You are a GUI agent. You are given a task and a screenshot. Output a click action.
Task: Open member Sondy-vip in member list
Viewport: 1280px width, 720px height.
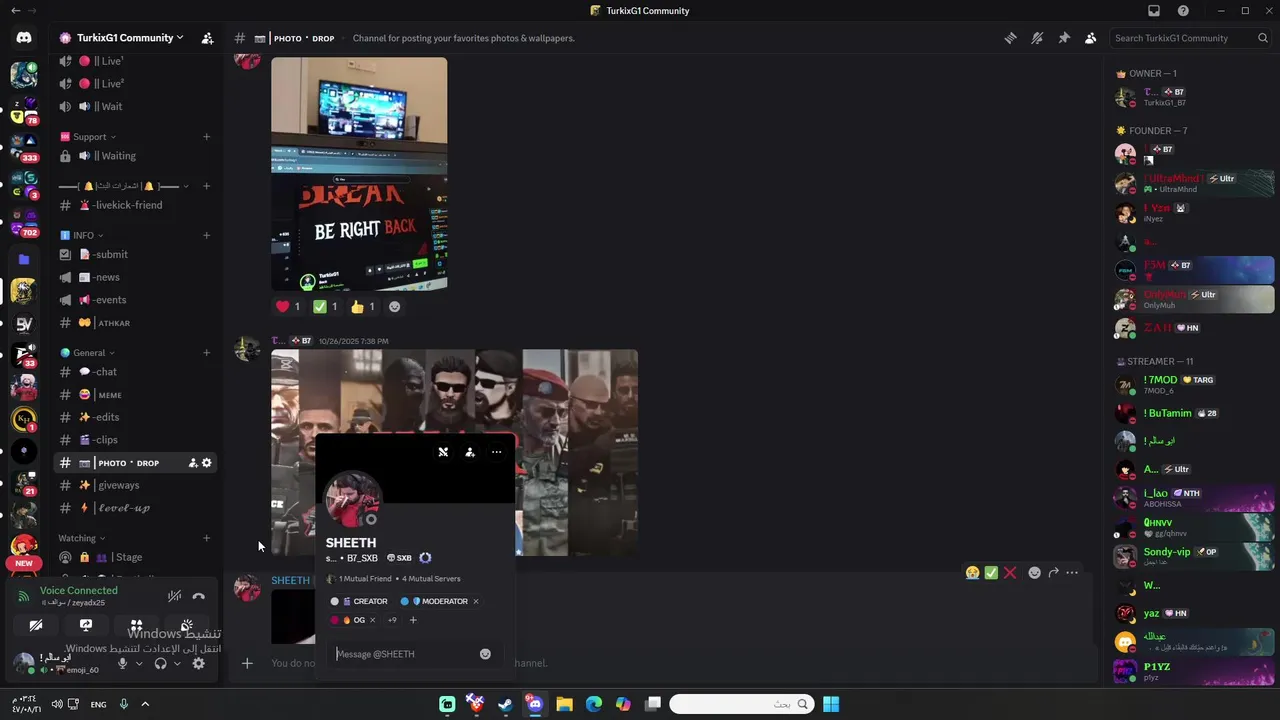[x=1195, y=556]
